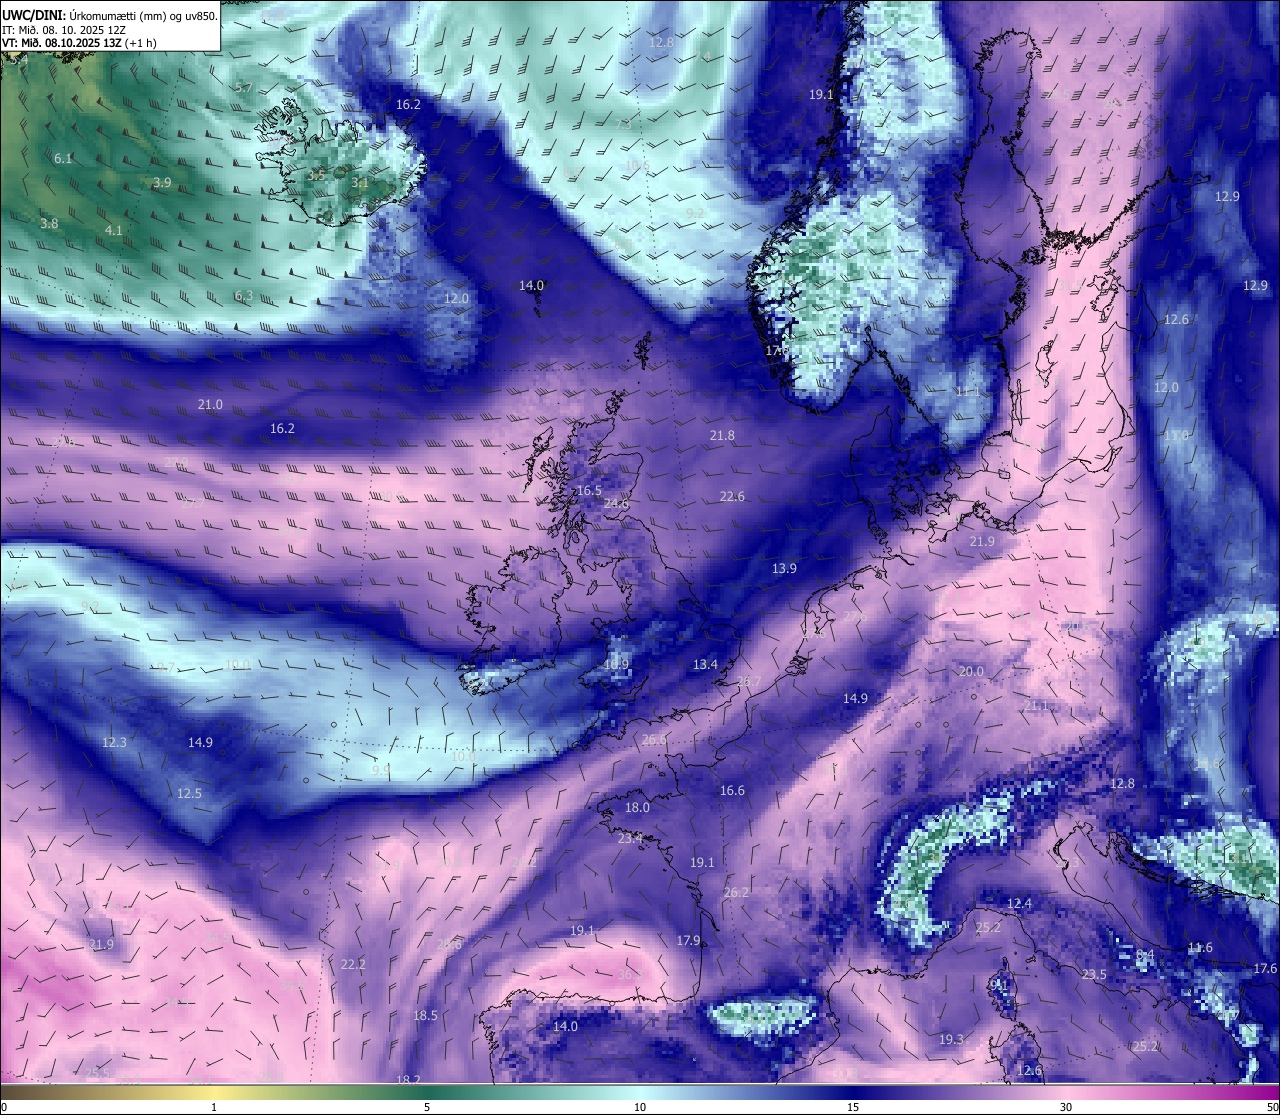Click the 5 label on color scale

(427, 1107)
